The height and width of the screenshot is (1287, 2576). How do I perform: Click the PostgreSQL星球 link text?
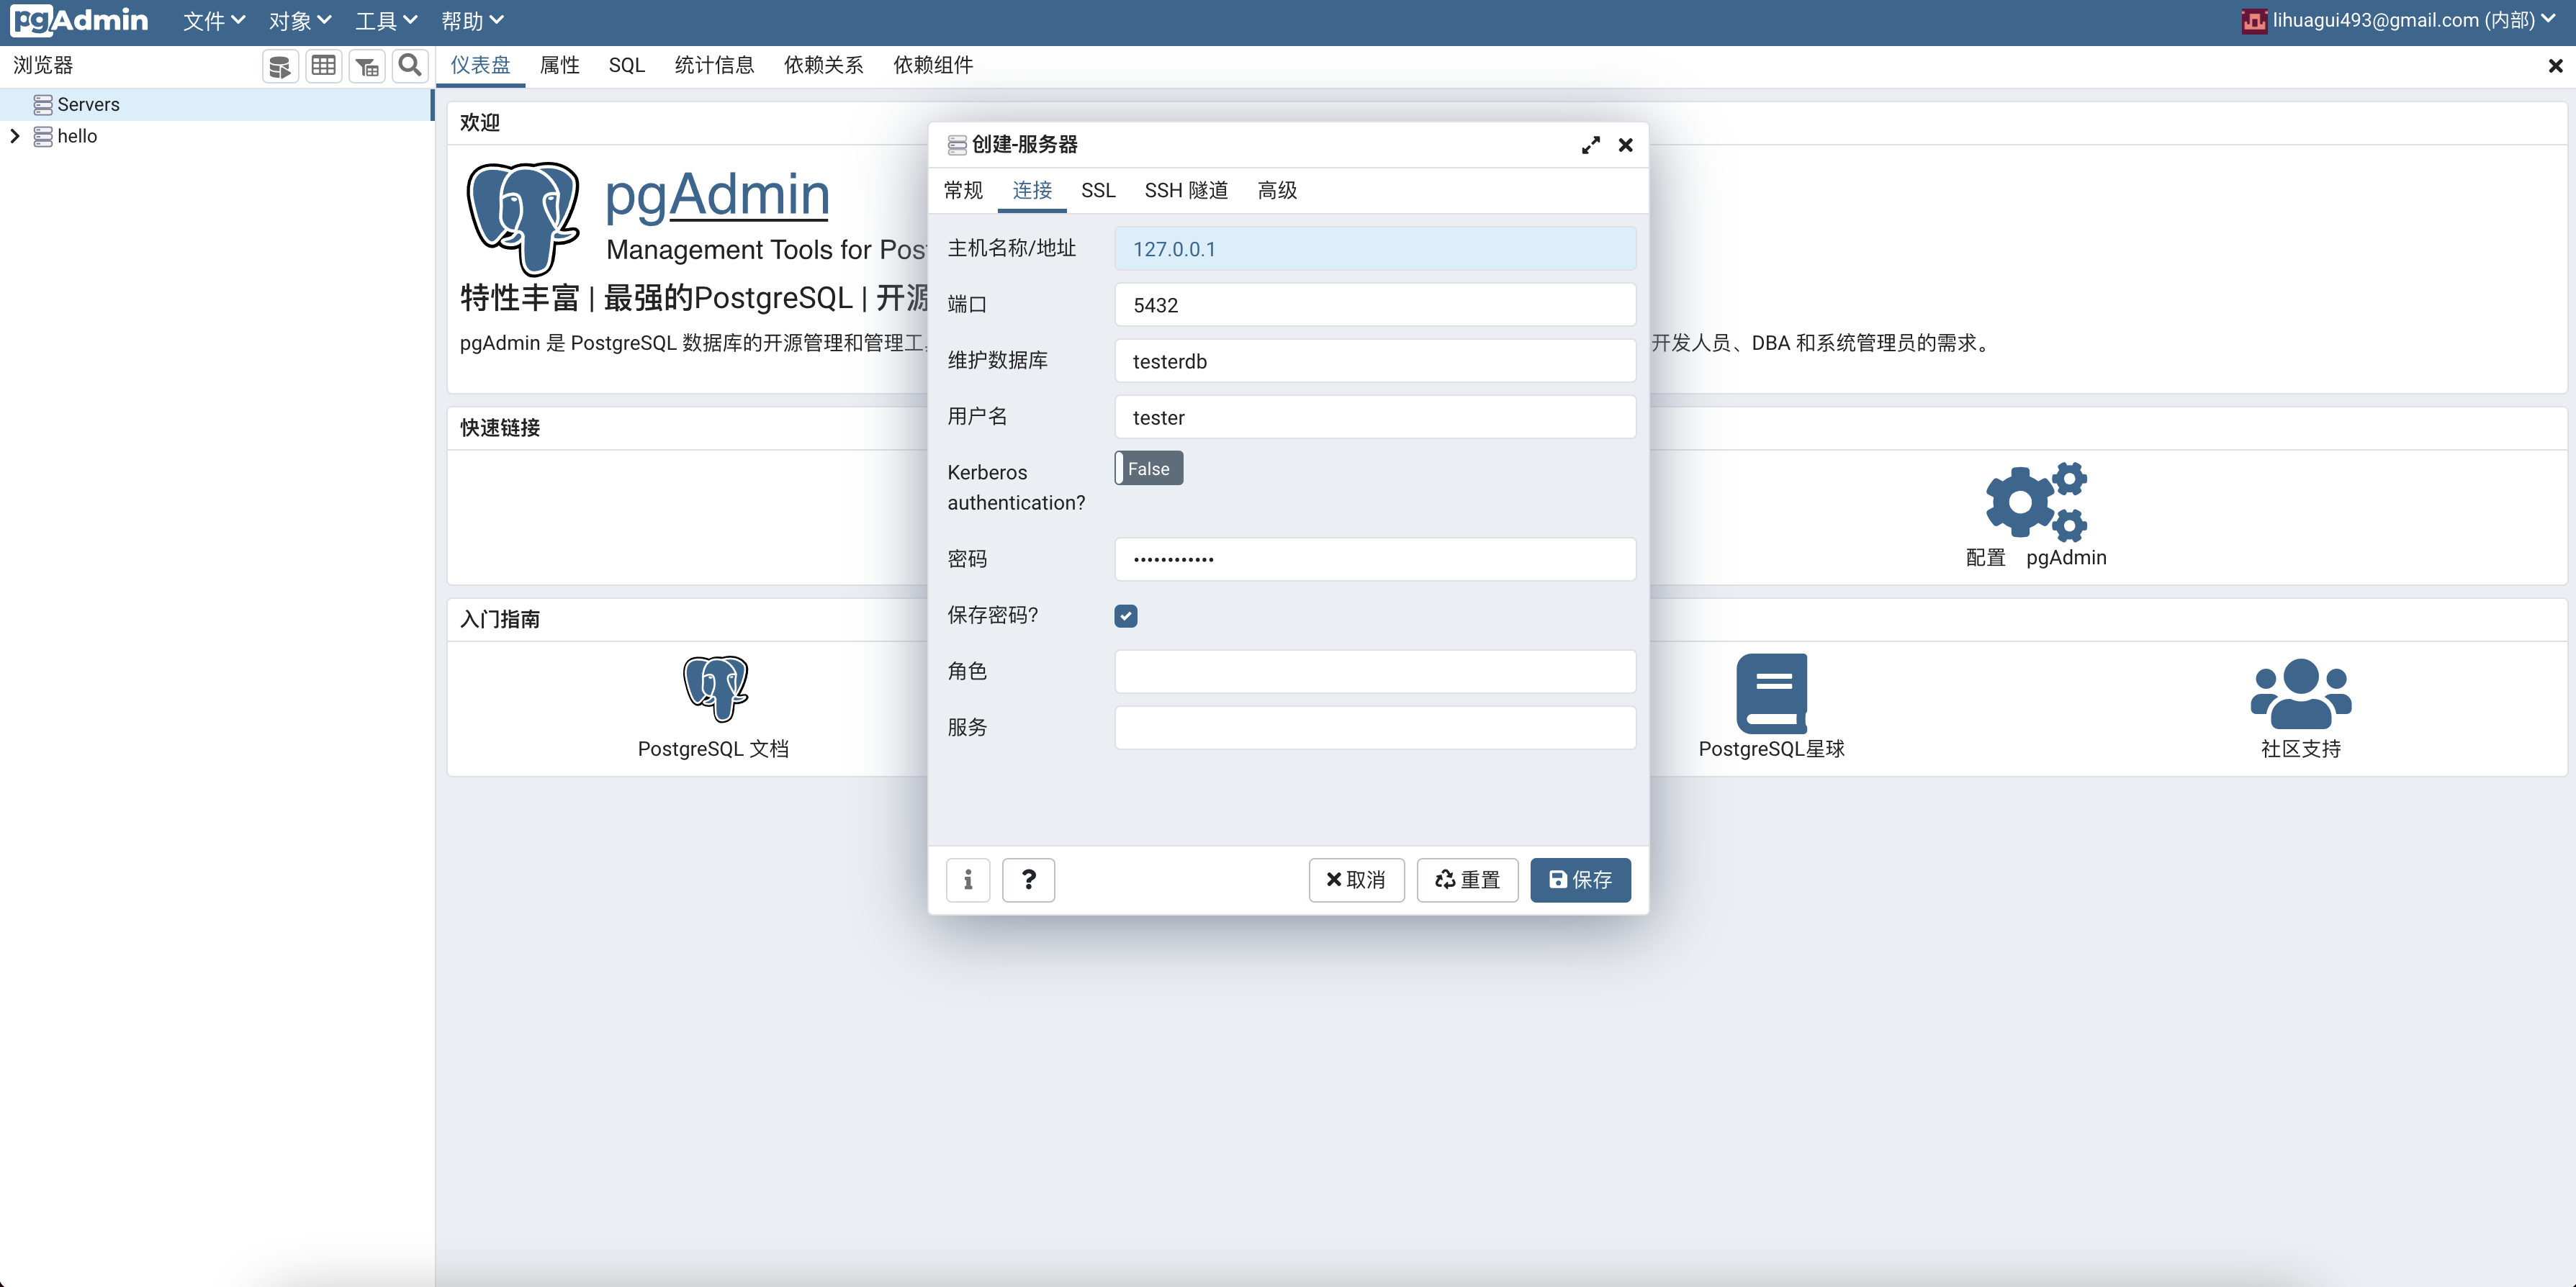pos(1771,749)
